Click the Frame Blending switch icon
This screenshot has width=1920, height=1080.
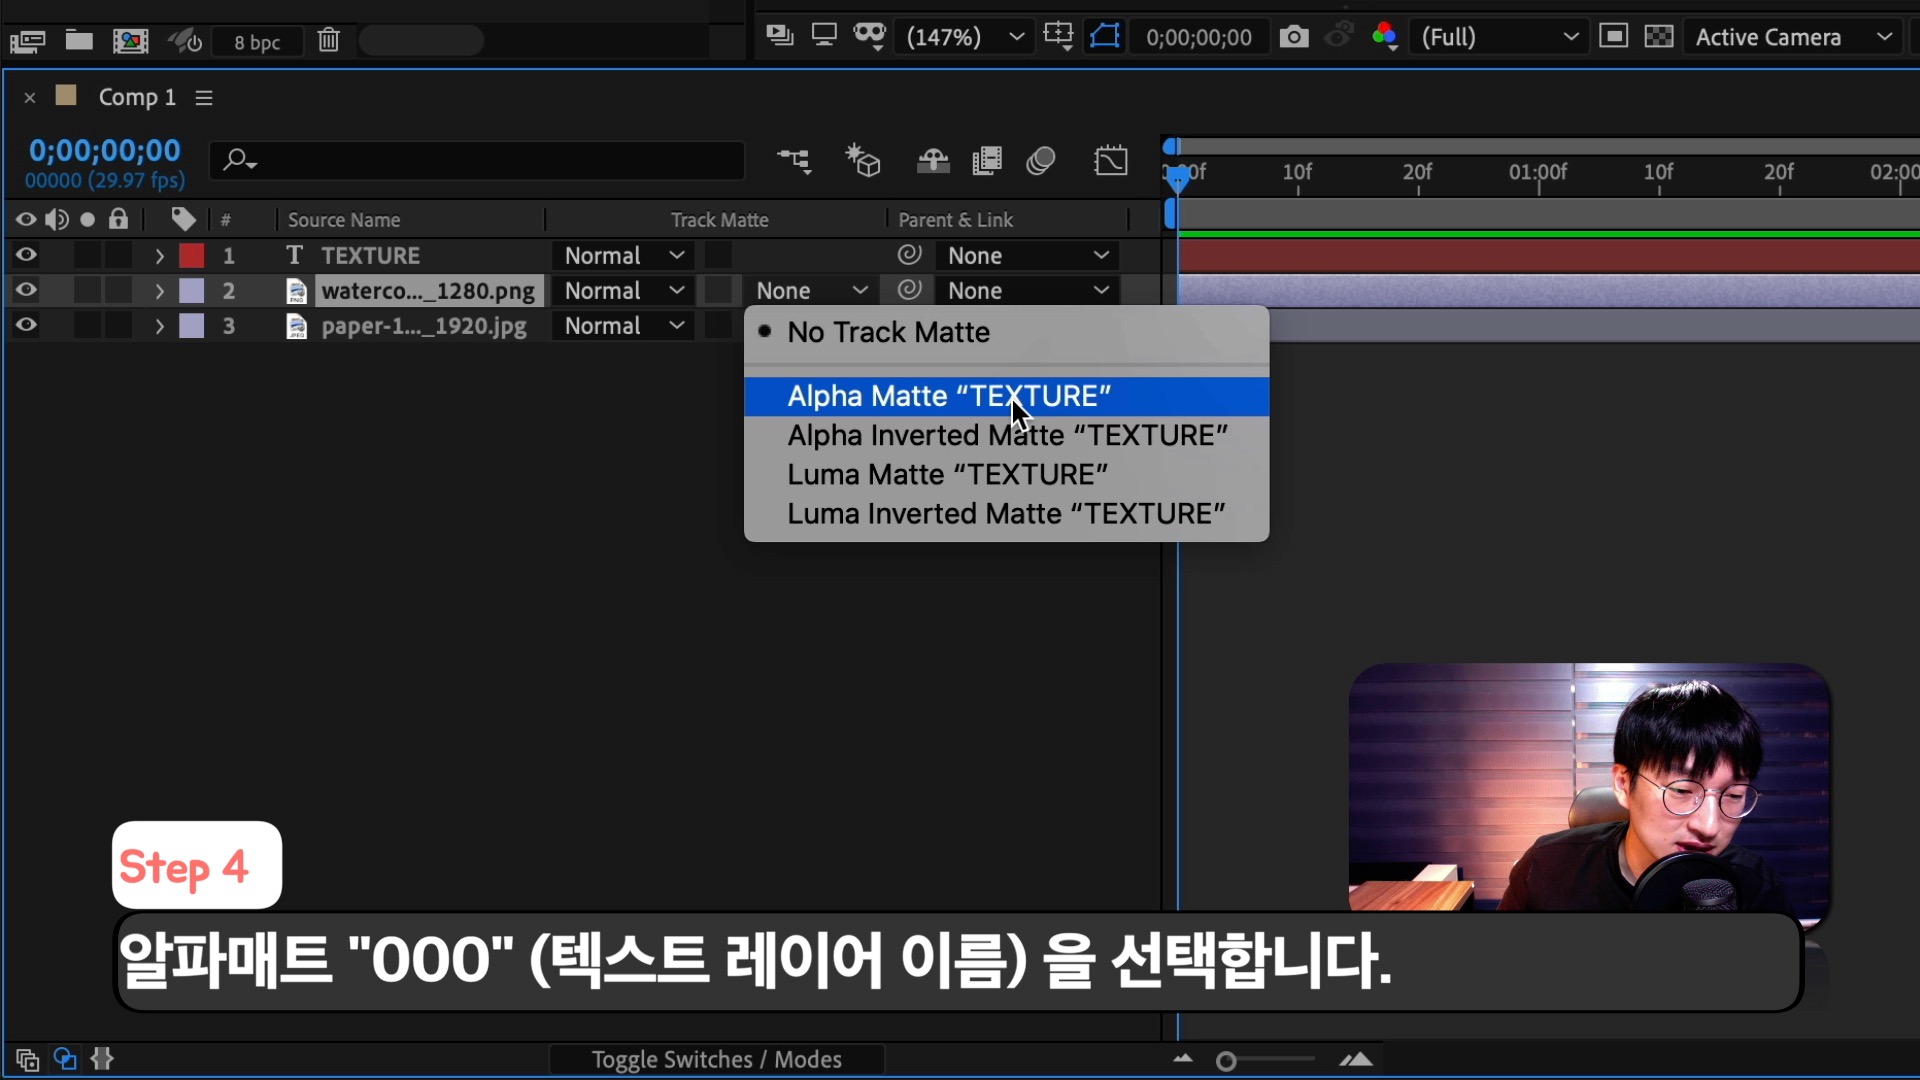(x=987, y=161)
